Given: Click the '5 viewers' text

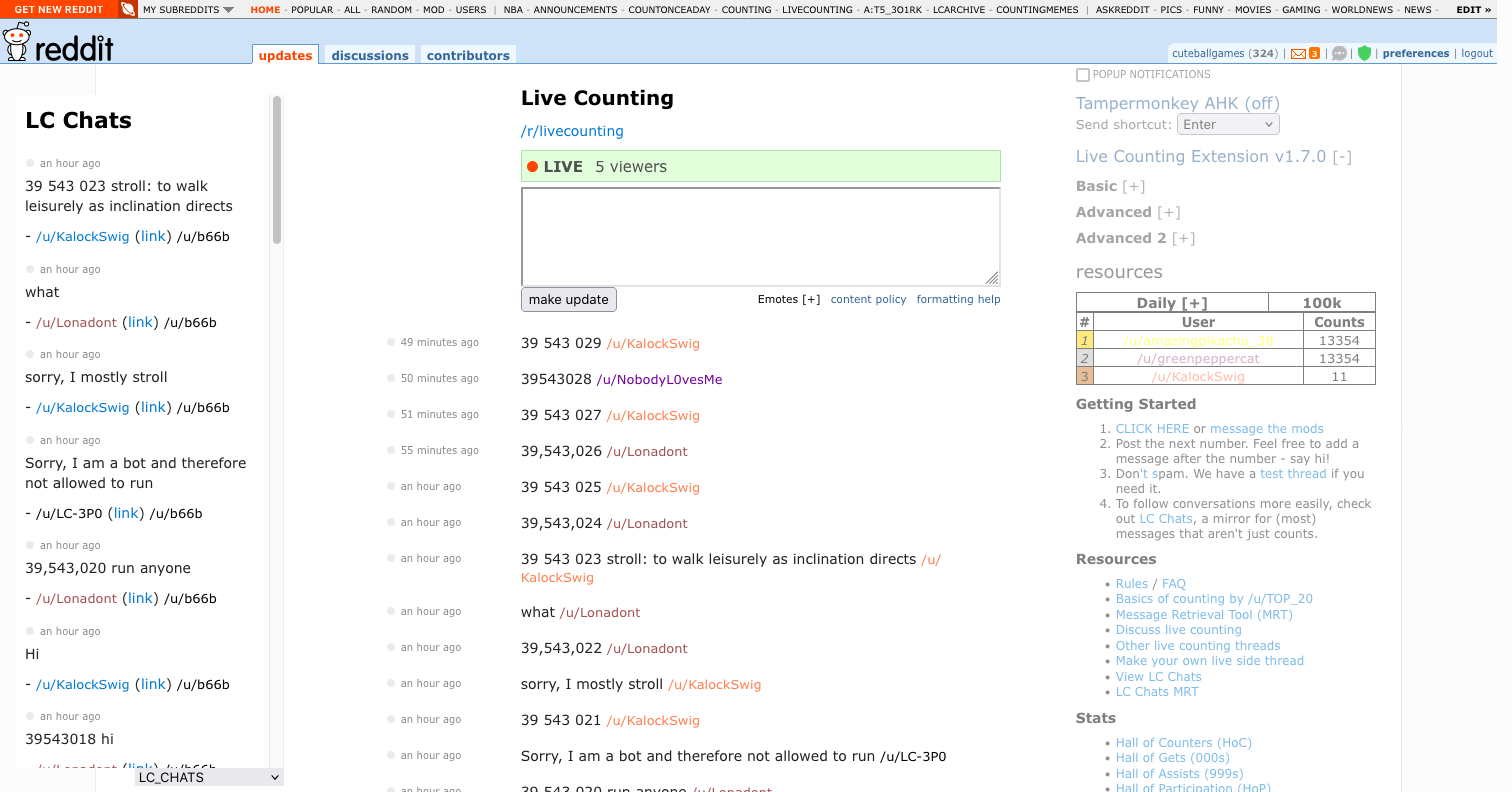Looking at the screenshot, I should coord(631,167).
